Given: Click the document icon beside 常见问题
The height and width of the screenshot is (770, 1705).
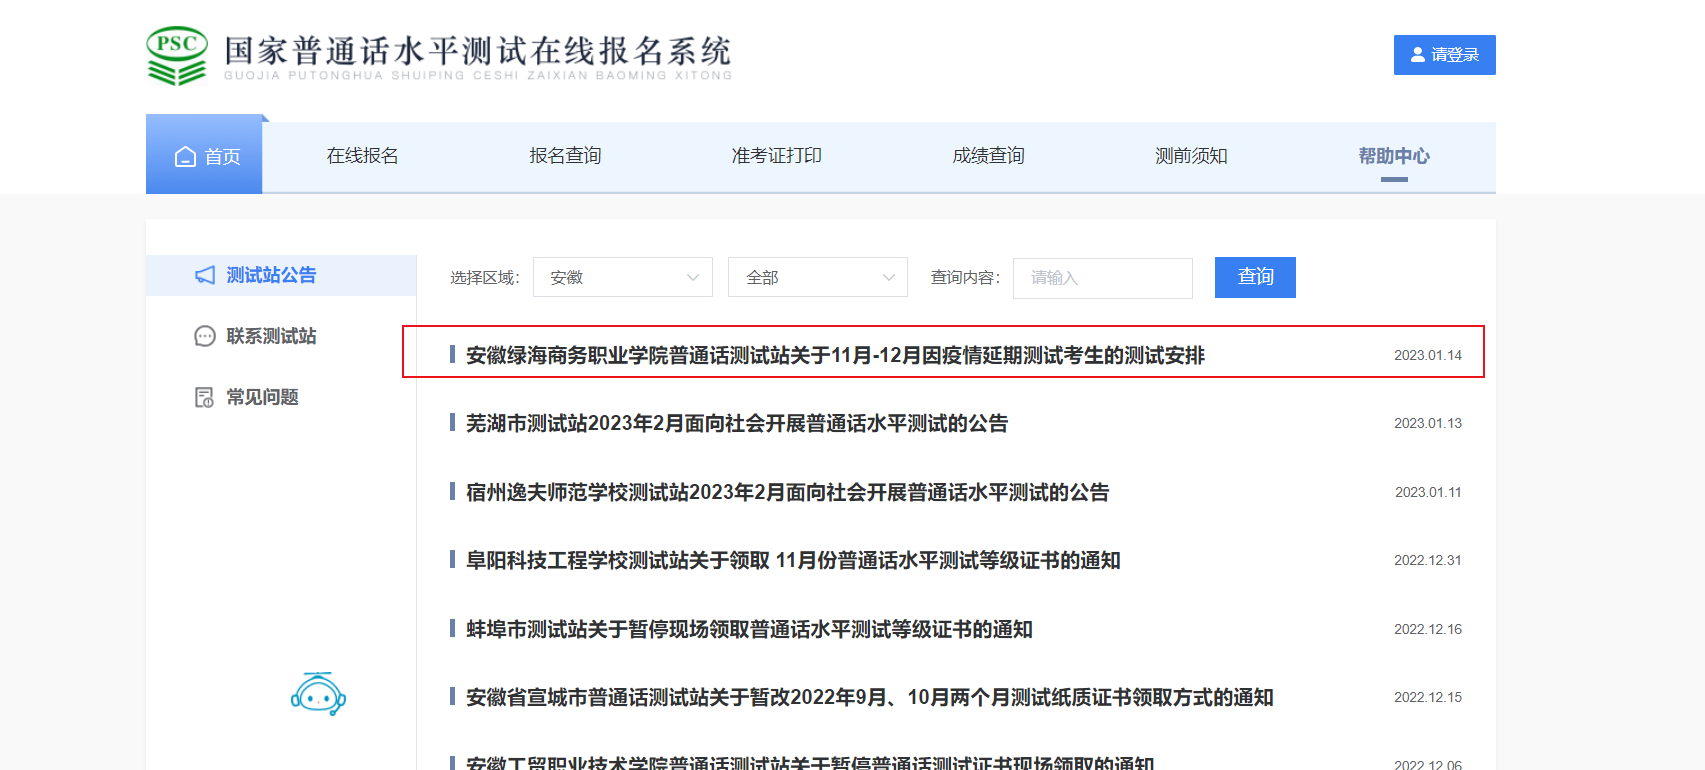Looking at the screenshot, I should (x=204, y=397).
